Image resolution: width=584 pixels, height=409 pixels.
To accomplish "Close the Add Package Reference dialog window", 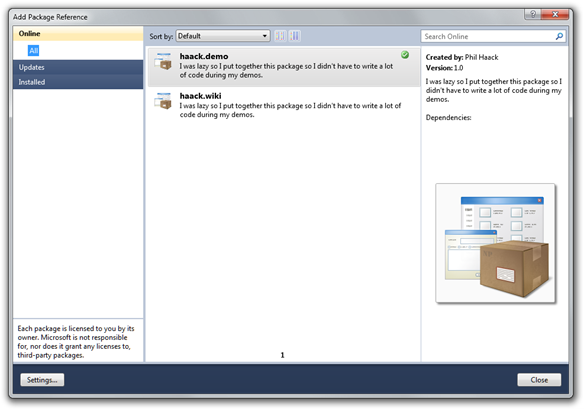I will click(555, 14).
